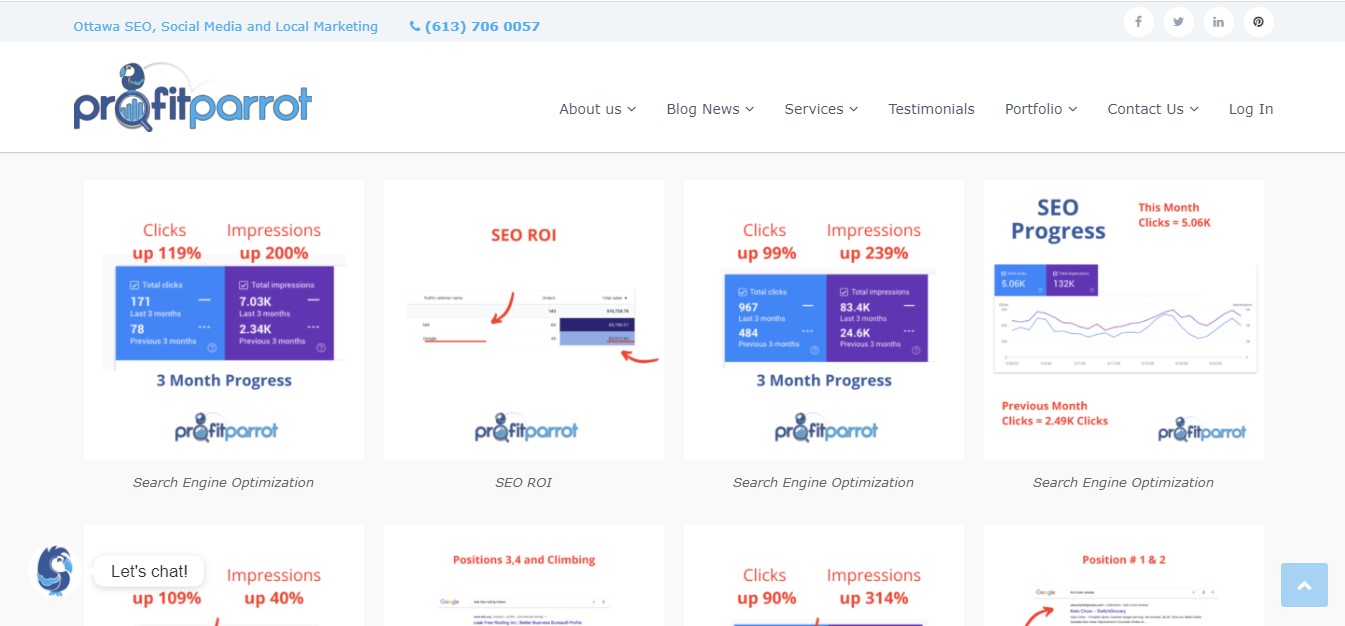Open the SEO ROI portfolio thumbnail
The width and height of the screenshot is (1345, 626).
[x=524, y=320]
